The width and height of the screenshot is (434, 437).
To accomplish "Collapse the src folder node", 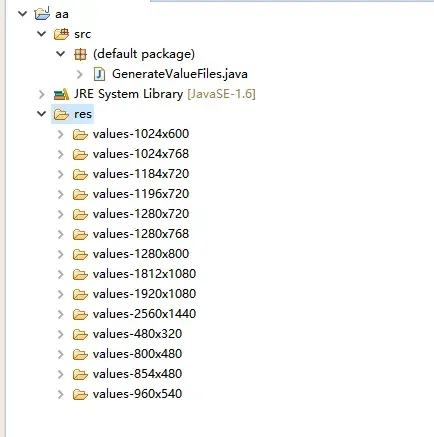I will 42,34.
